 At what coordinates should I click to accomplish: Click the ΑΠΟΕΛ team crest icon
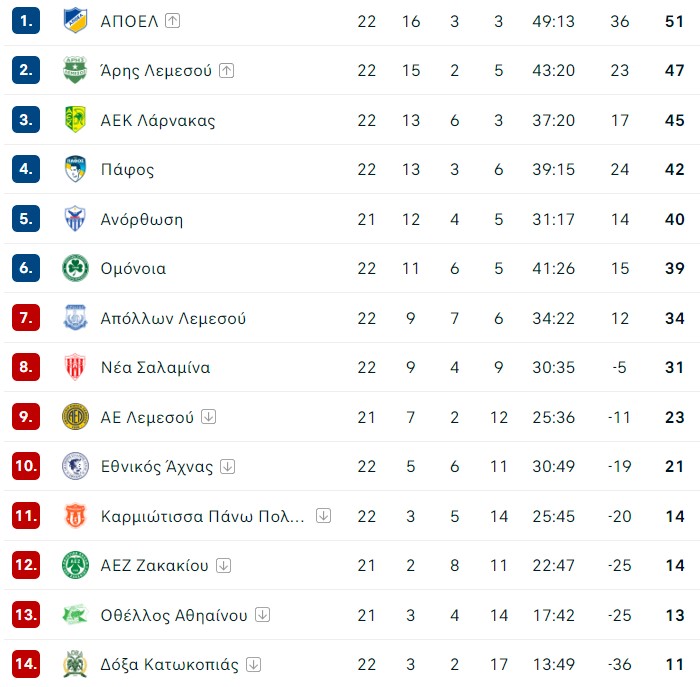pyautogui.click(x=75, y=21)
